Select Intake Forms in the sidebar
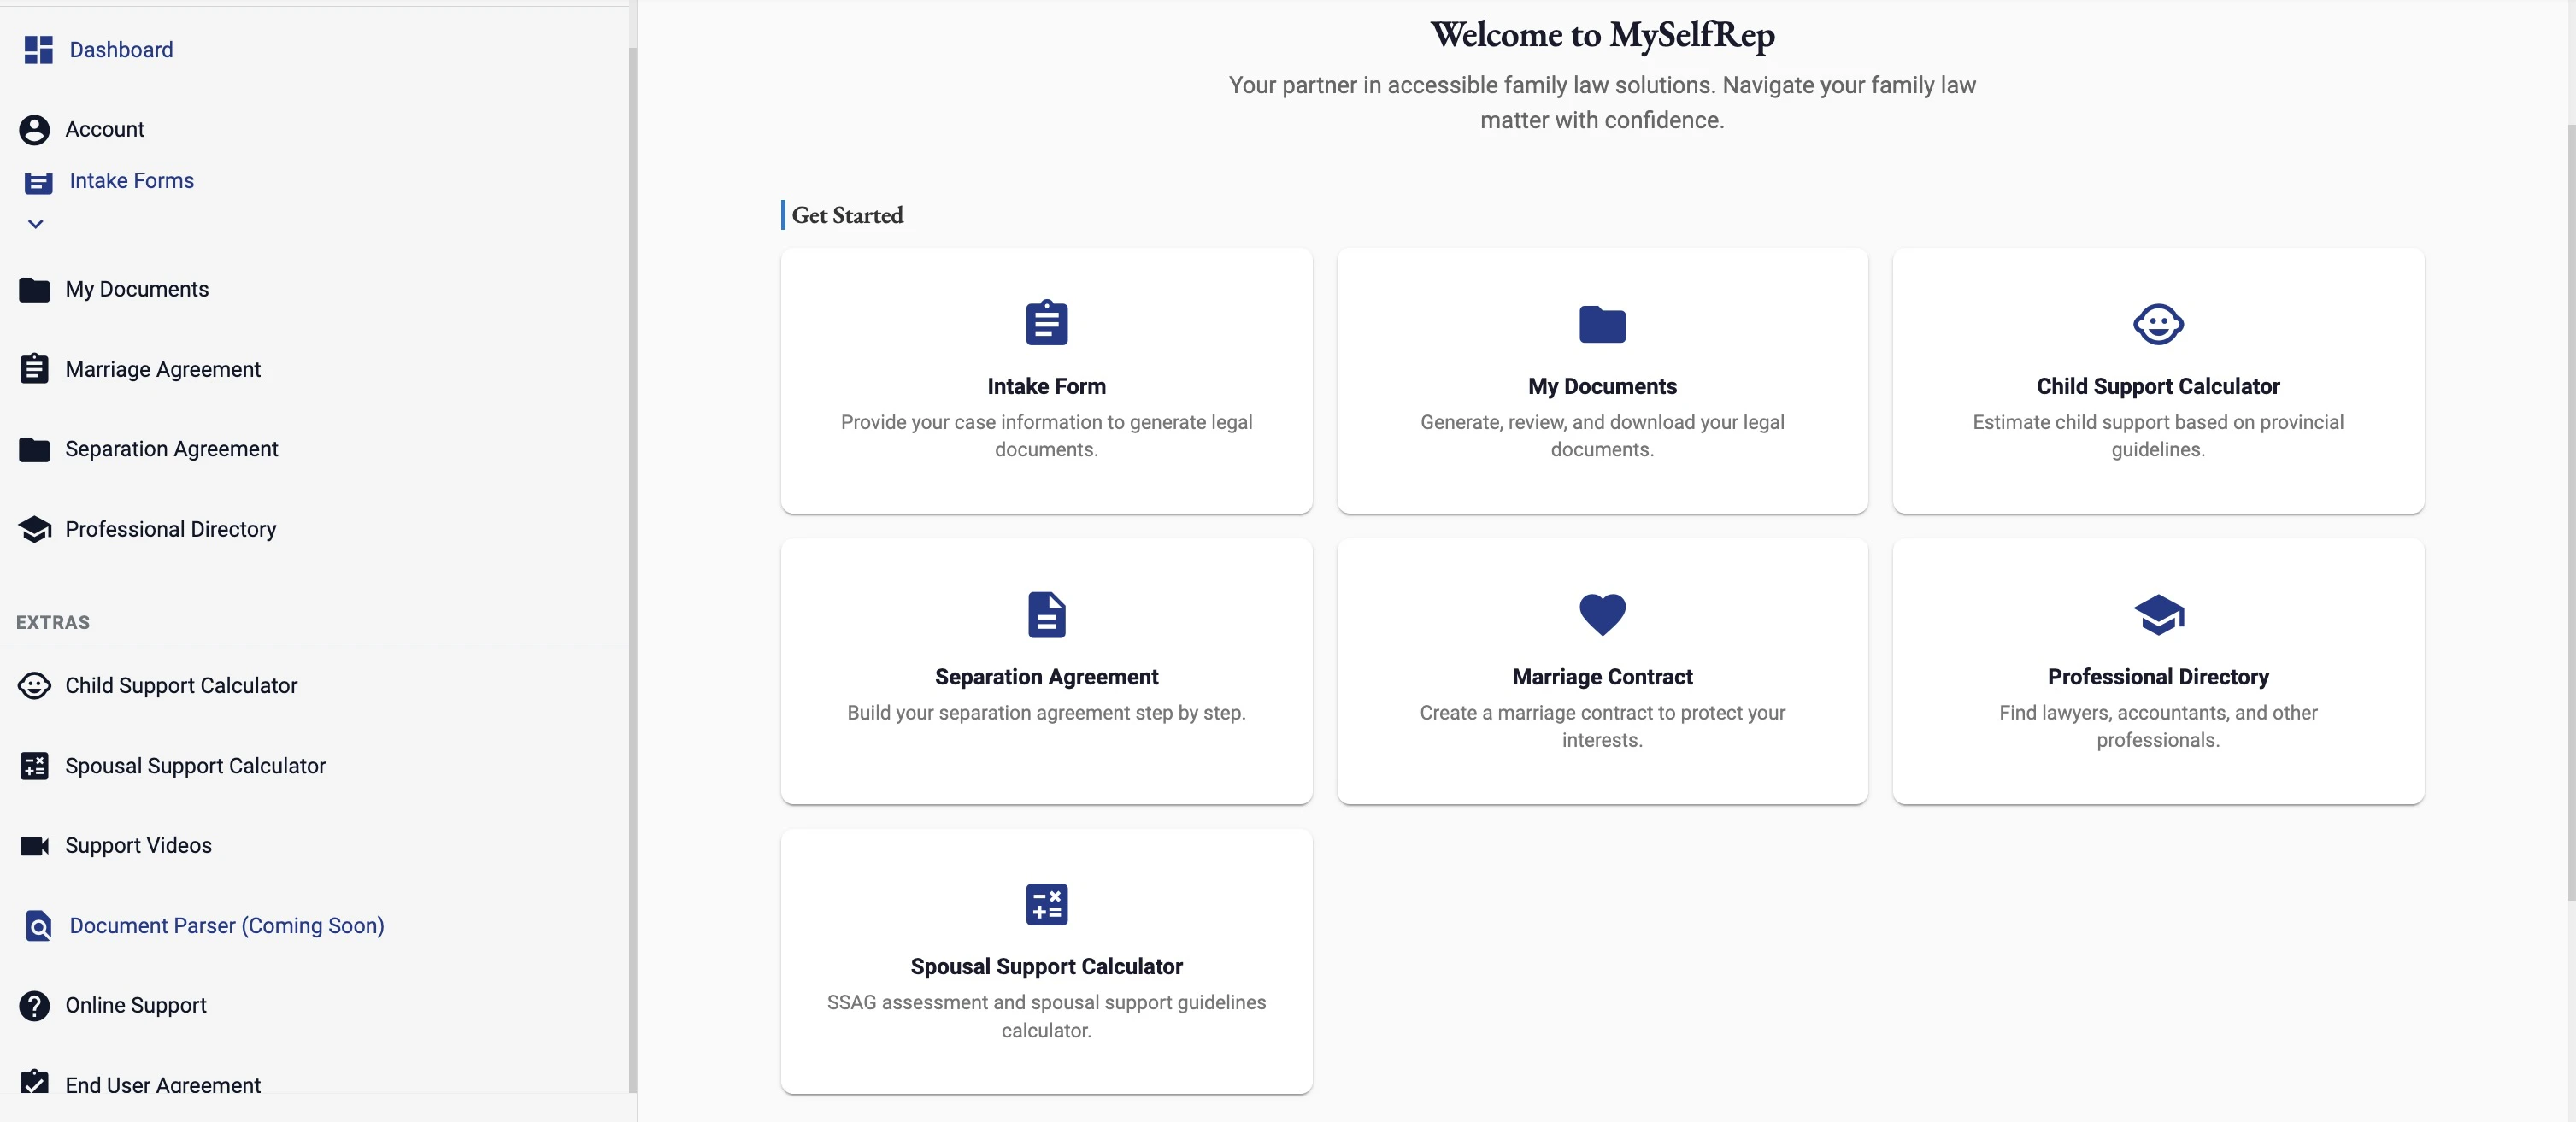Screen dimensions: 2576x1122 (x=131, y=181)
